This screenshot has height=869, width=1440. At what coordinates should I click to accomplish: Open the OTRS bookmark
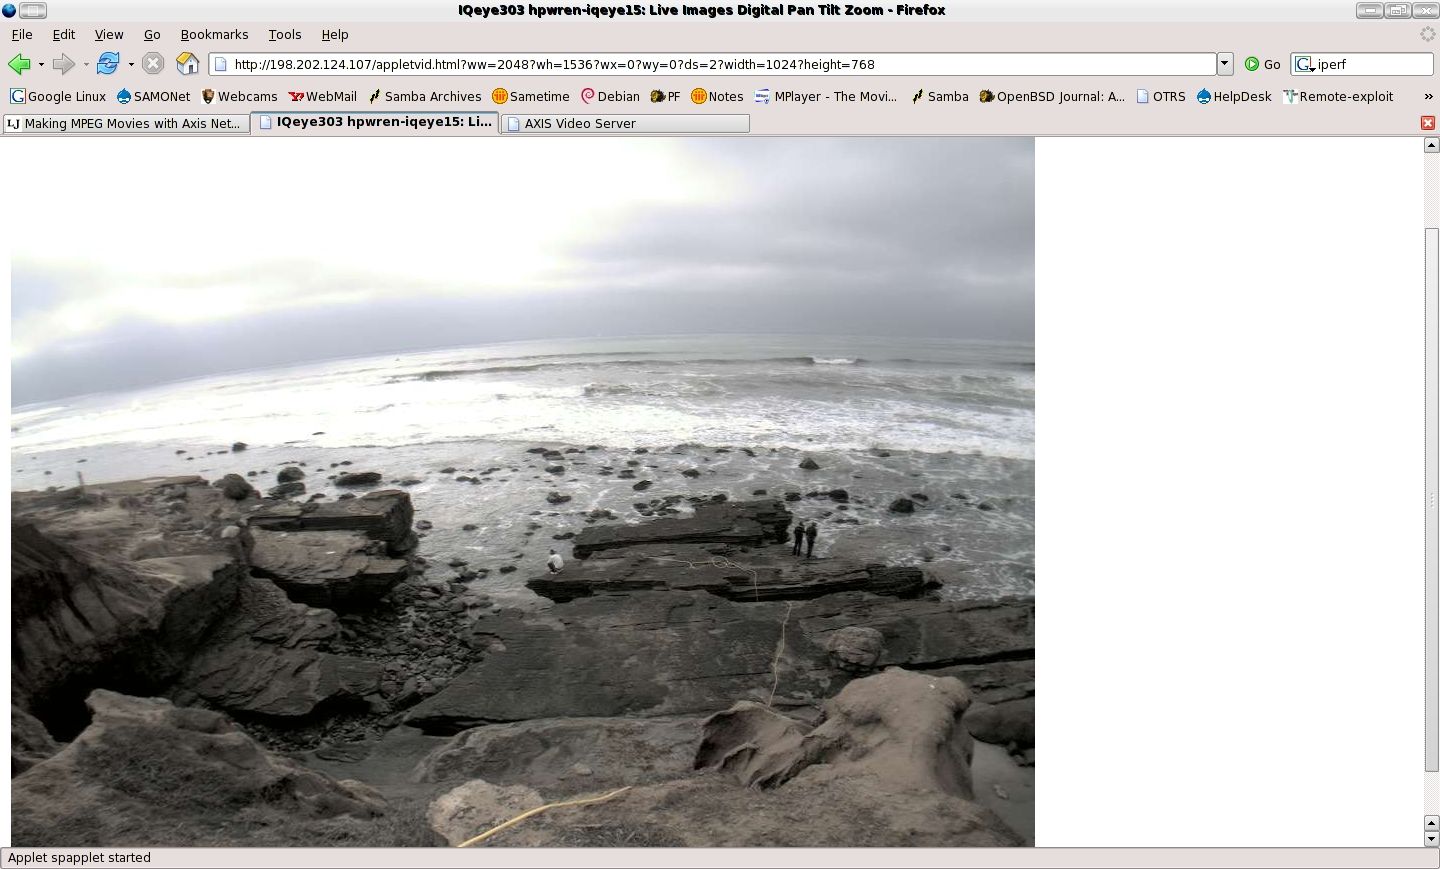[1160, 96]
